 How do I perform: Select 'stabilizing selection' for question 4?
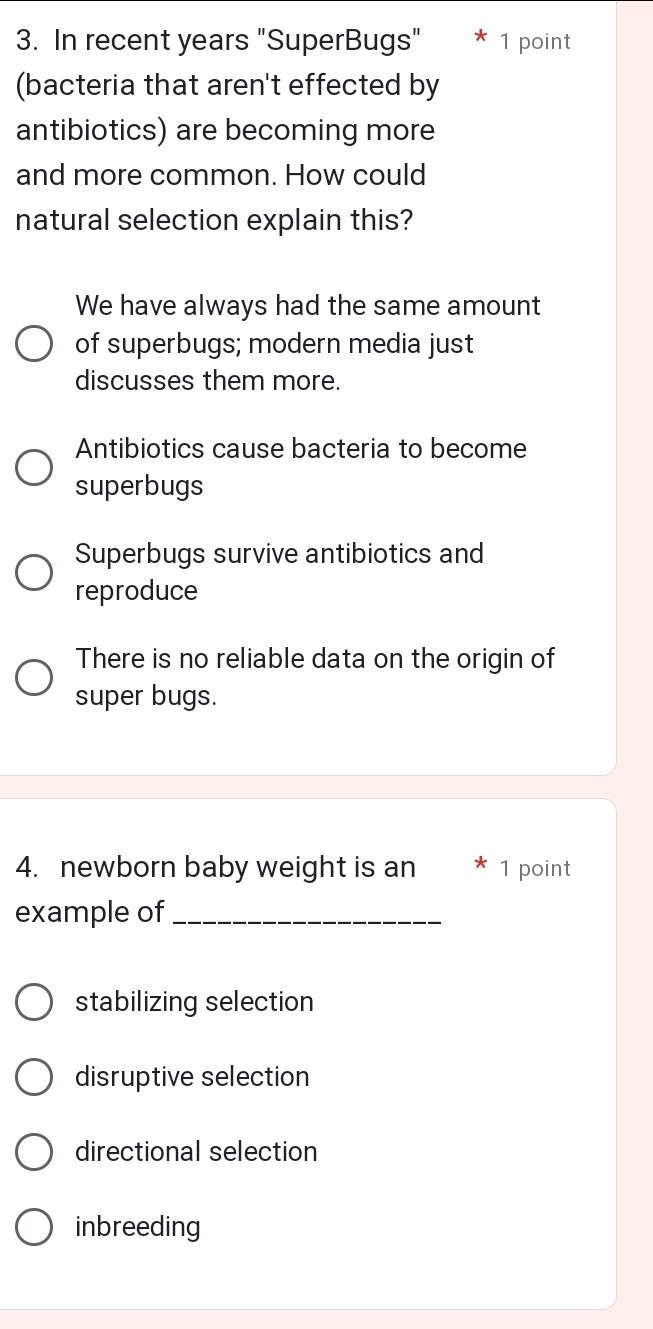pyautogui.click(x=33, y=1001)
